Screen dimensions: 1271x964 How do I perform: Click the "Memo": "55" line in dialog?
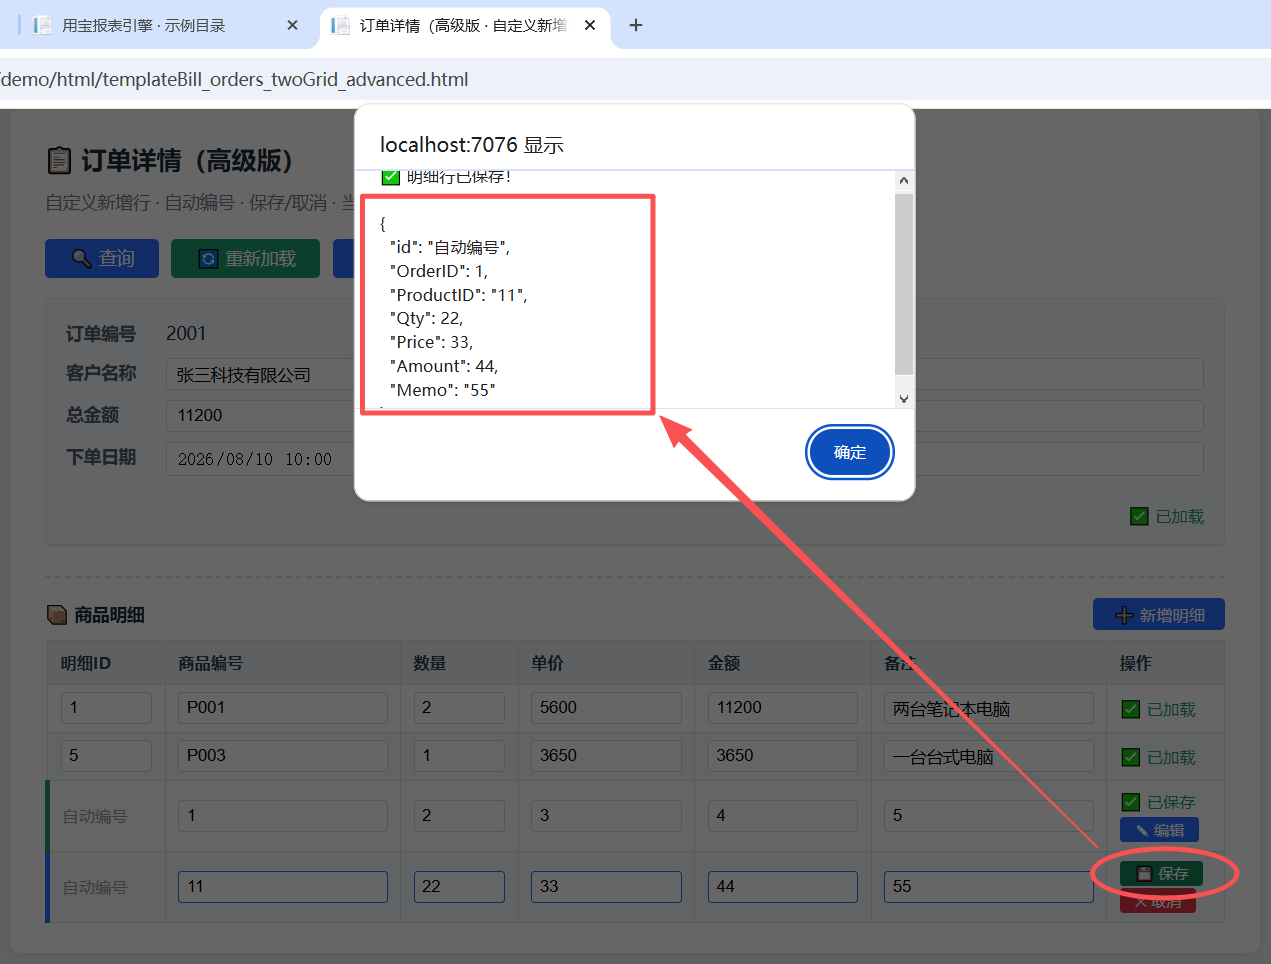(443, 390)
